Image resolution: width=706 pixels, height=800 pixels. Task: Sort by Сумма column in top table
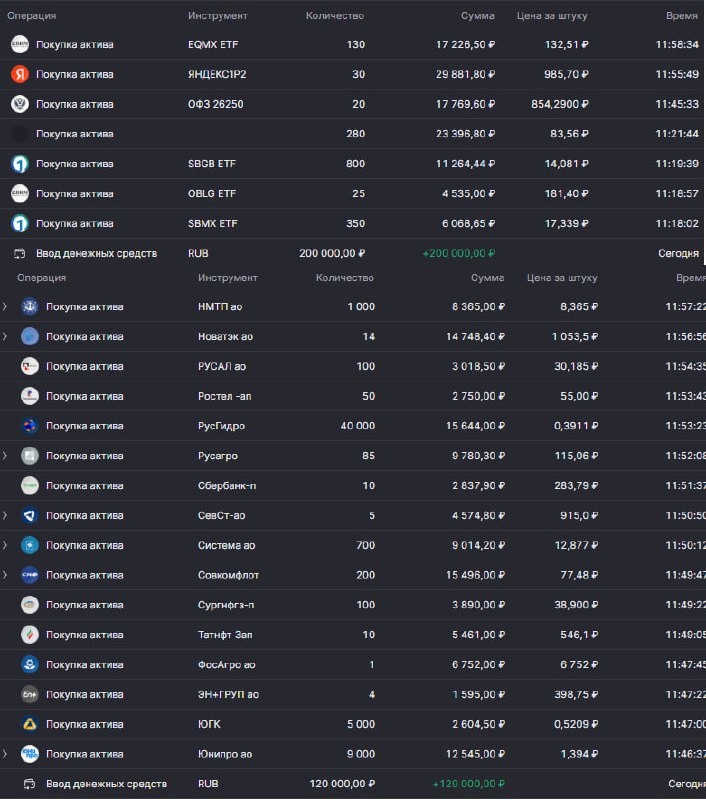click(x=477, y=16)
